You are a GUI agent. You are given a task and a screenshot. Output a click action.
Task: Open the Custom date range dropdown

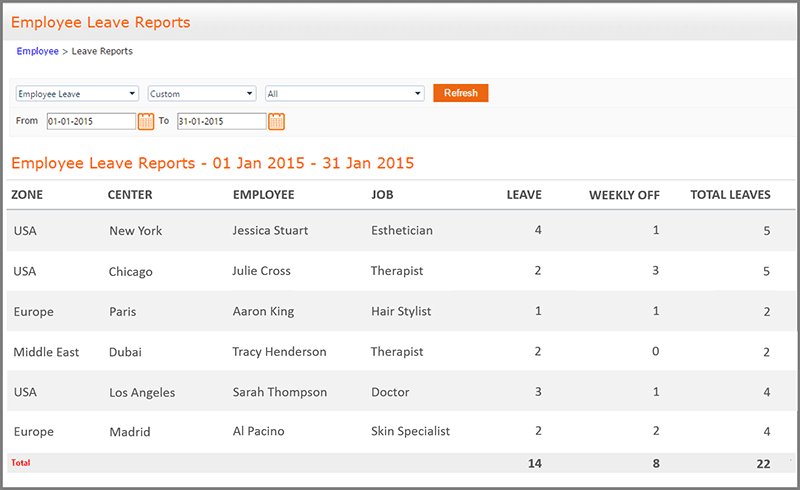click(202, 93)
